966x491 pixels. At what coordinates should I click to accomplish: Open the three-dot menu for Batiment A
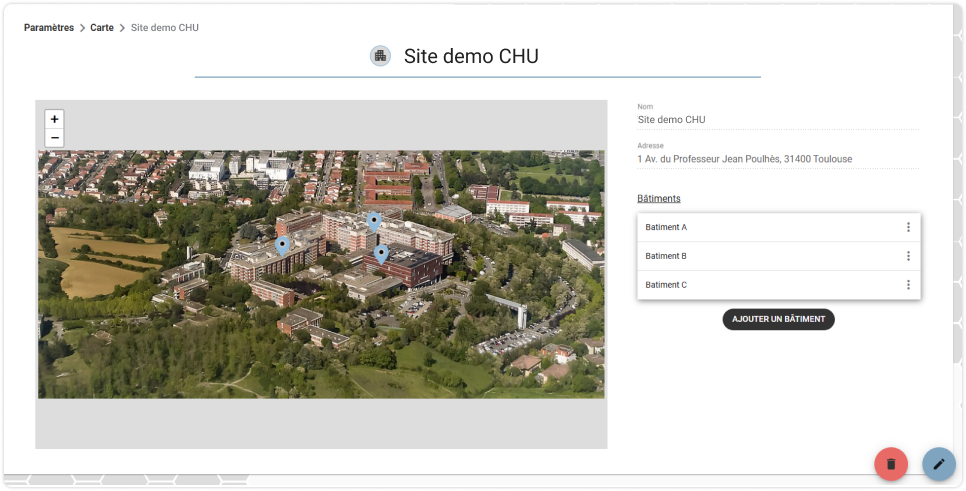pyautogui.click(x=908, y=227)
